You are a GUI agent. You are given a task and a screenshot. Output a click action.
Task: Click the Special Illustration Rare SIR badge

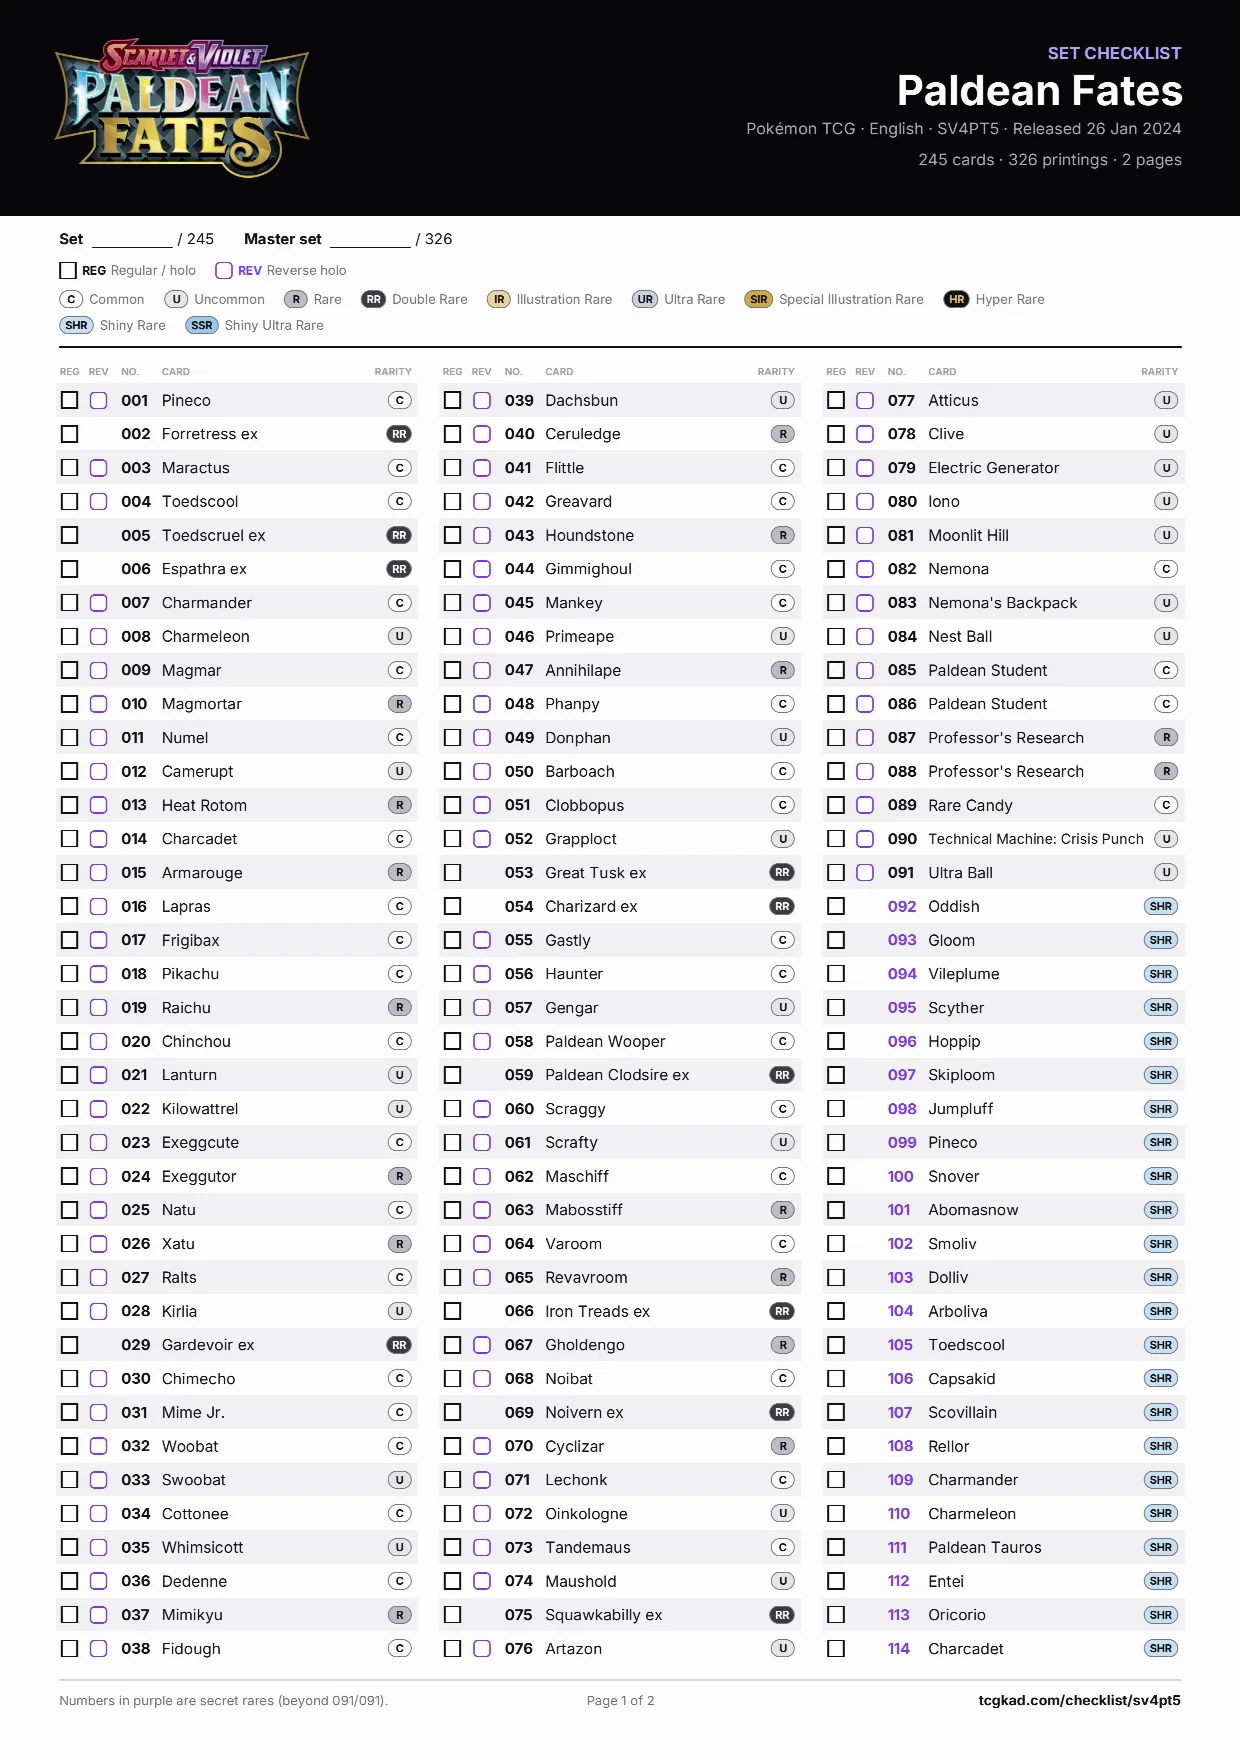click(x=759, y=299)
